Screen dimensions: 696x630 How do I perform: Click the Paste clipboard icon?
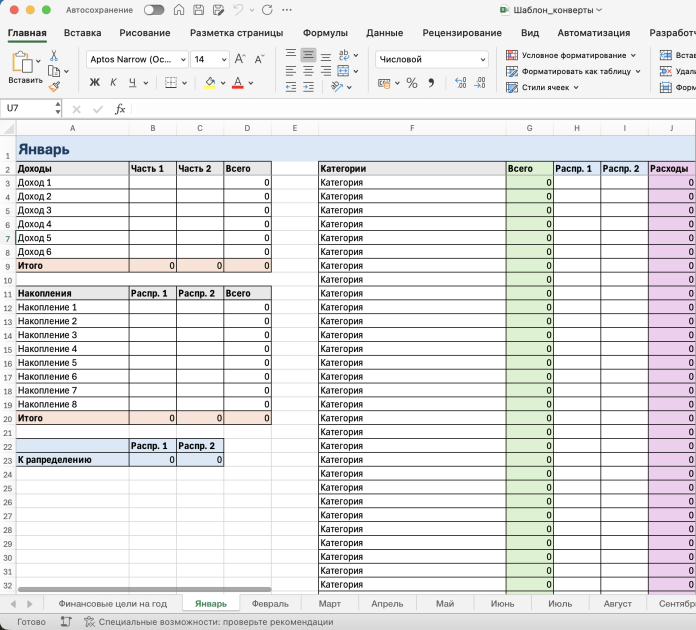click(x=22, y=62)
